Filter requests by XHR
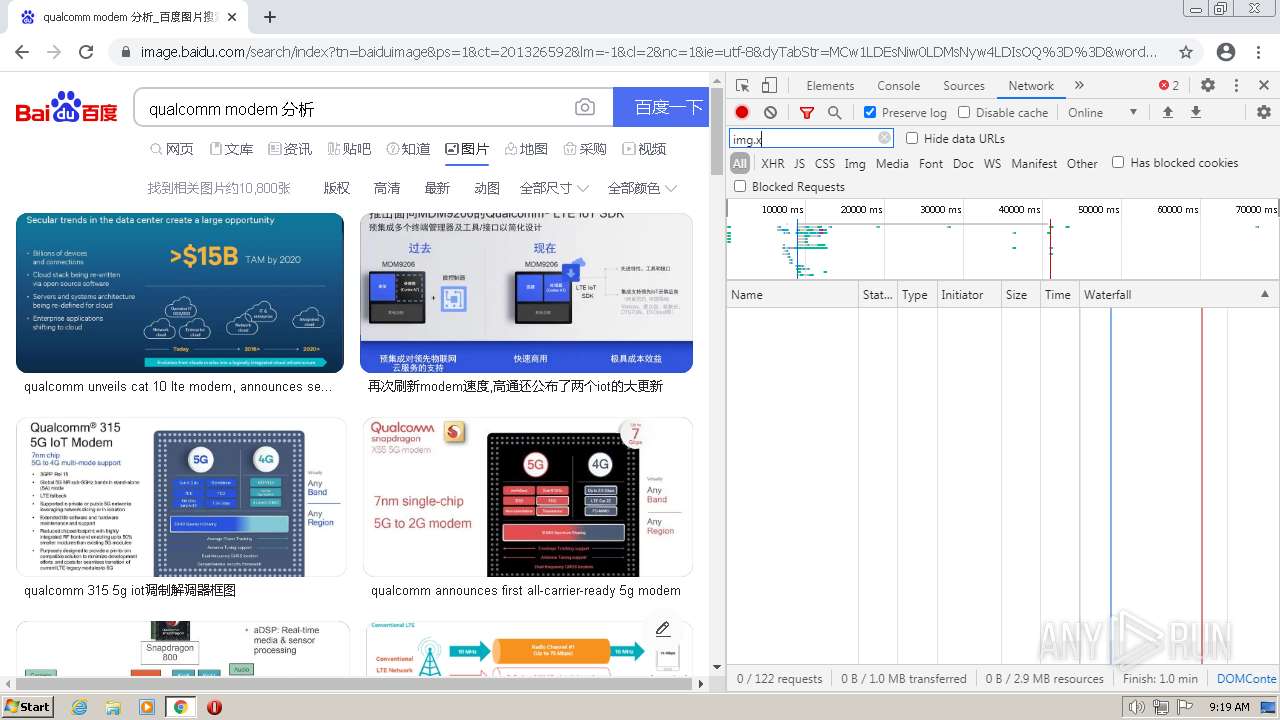This screenshot has width=1280, height=720. coord(773,163)
